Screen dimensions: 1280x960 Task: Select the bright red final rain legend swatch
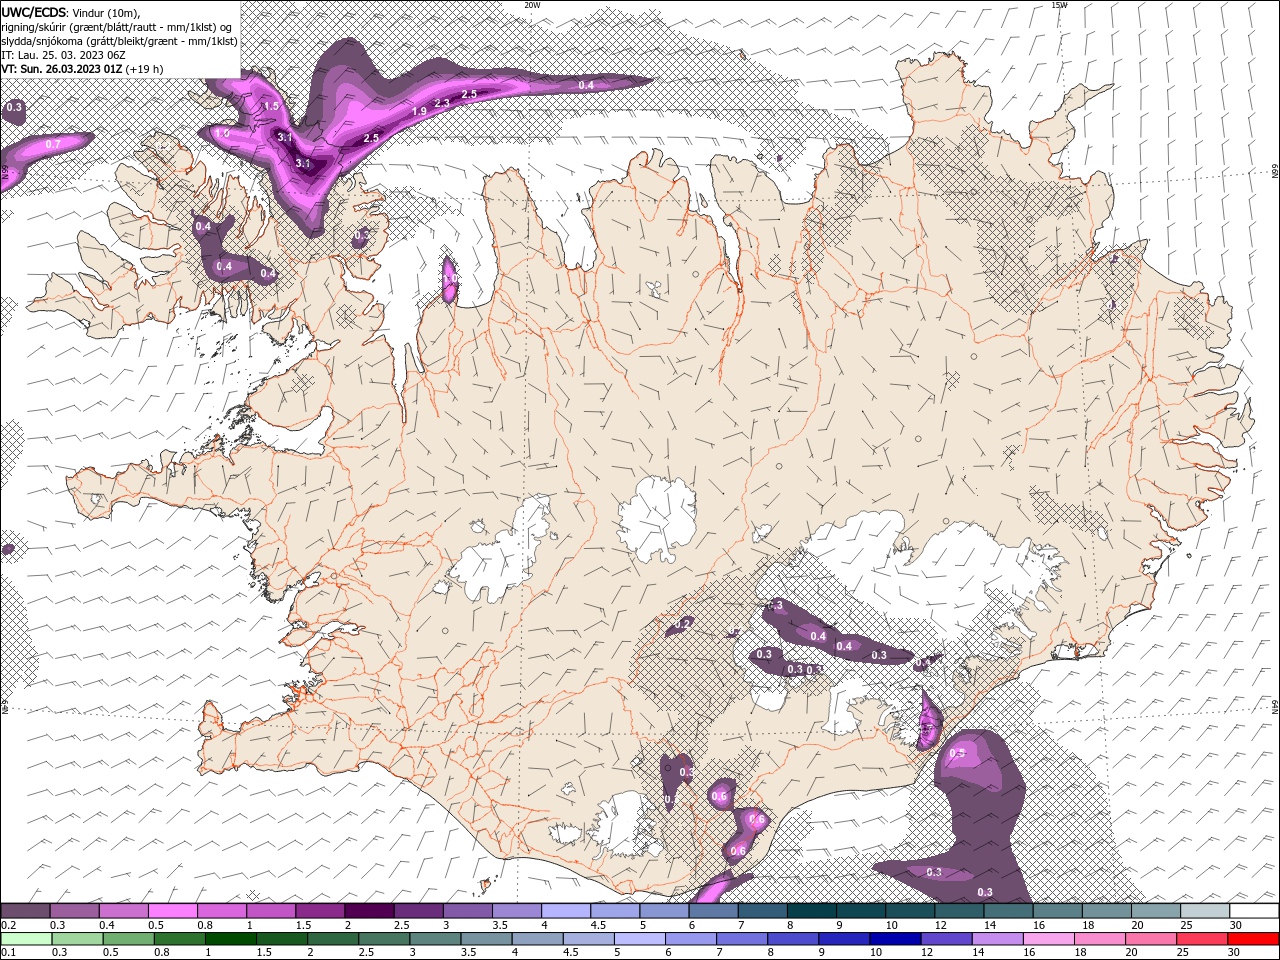tap(1253, 939)
